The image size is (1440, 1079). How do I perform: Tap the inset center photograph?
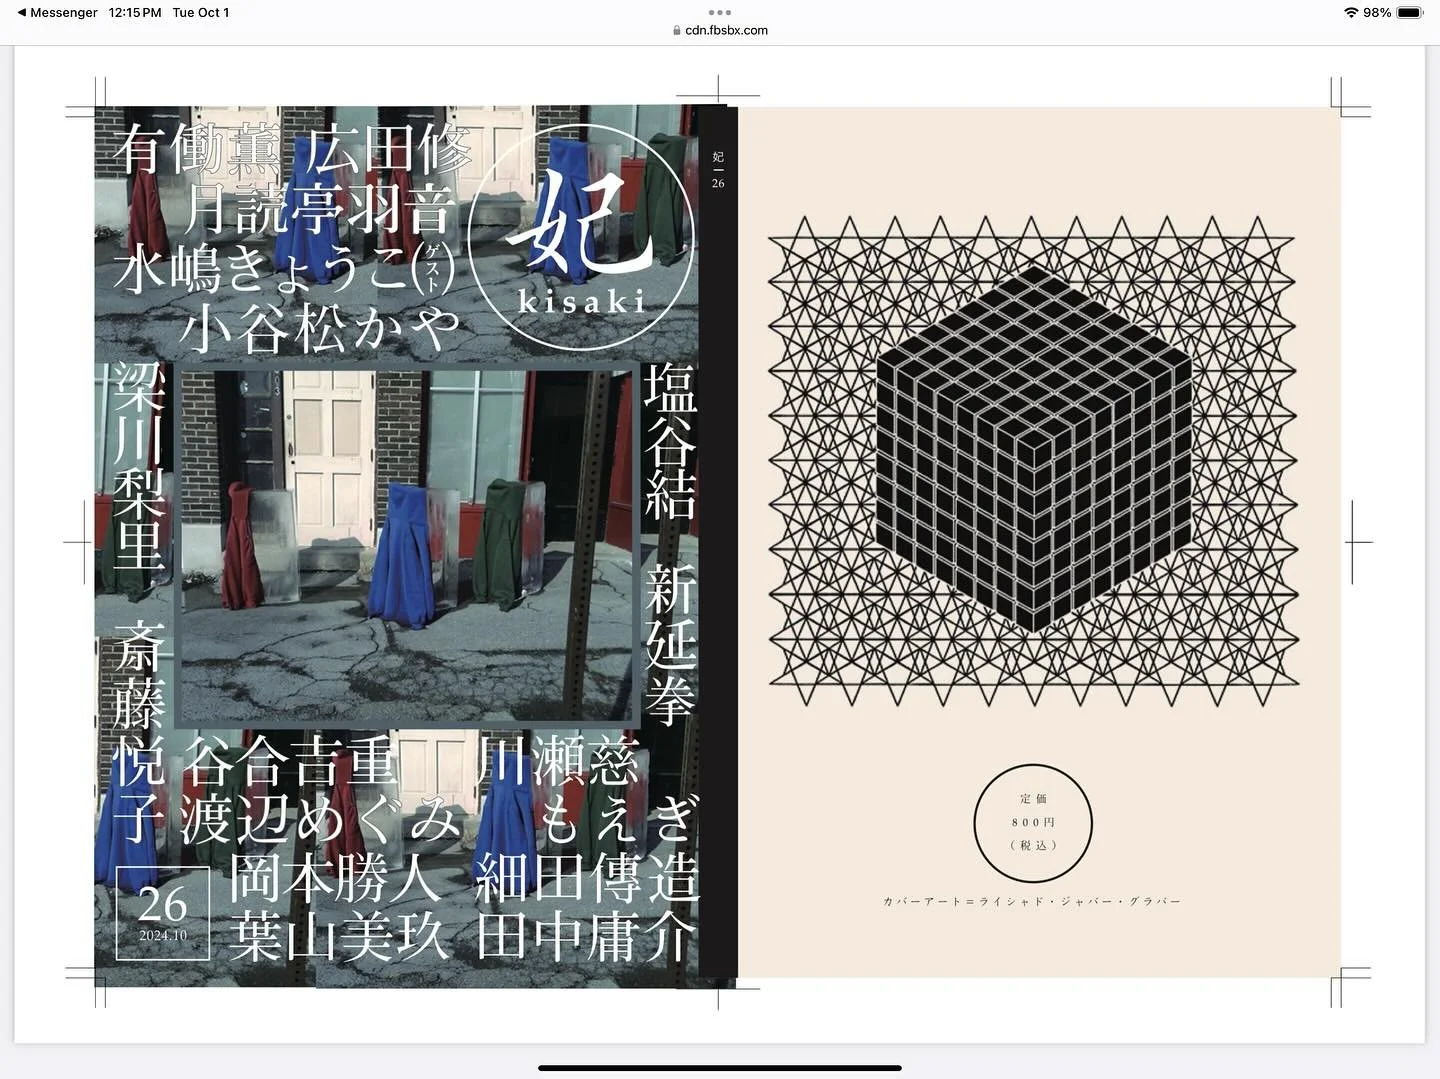pos(407,548)
